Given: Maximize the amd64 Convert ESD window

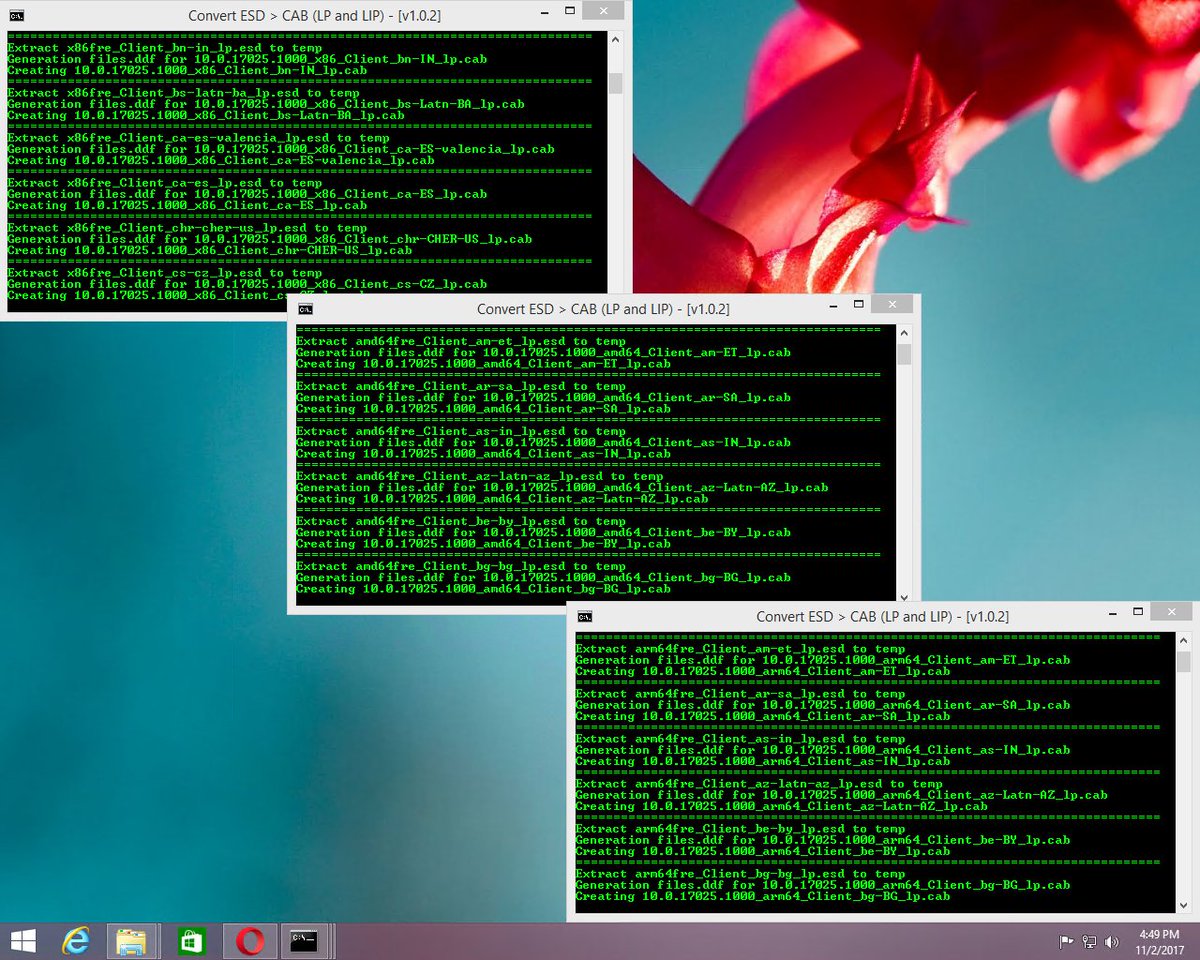Looking at the screenshot, I should 858,305.
